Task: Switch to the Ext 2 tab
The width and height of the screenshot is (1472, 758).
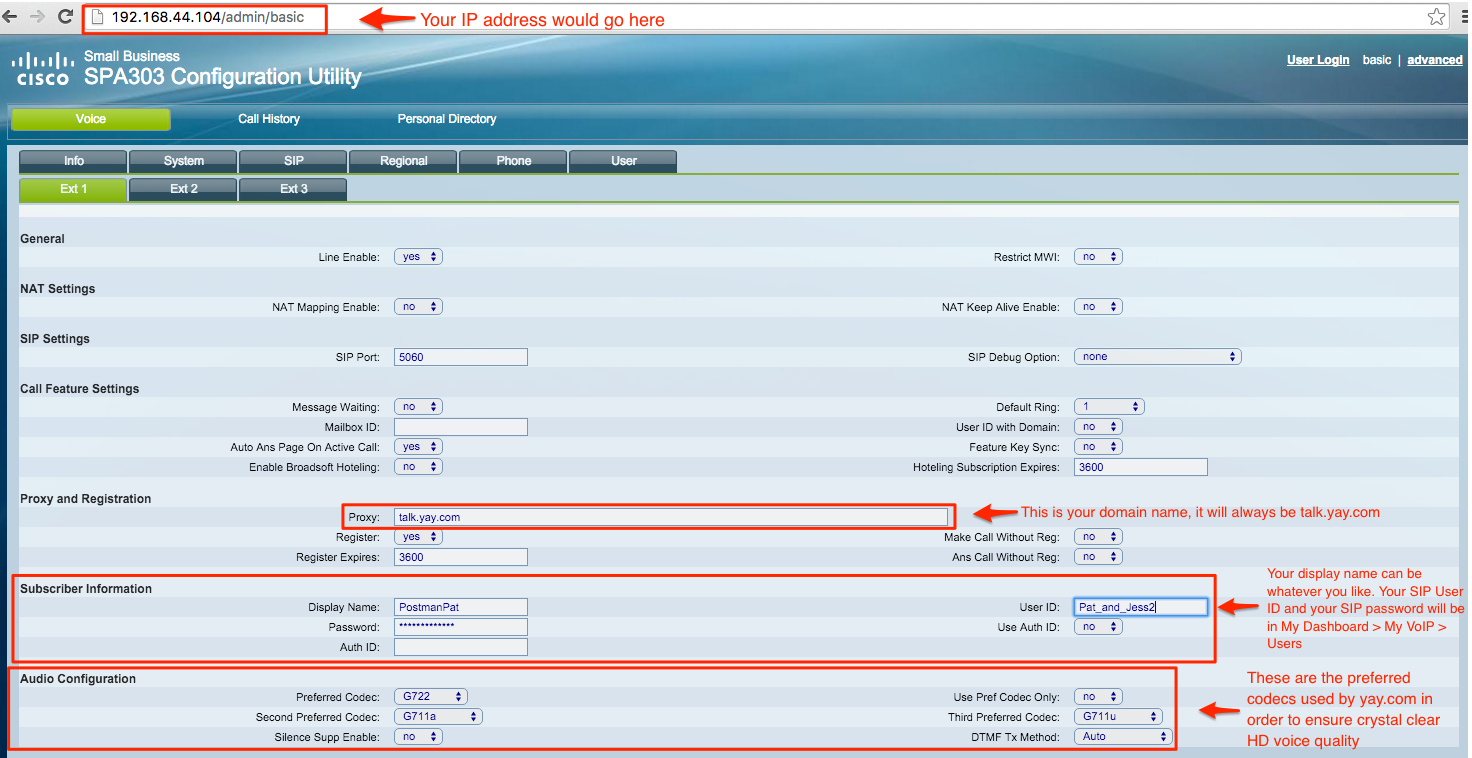Action: click(183, 189)
